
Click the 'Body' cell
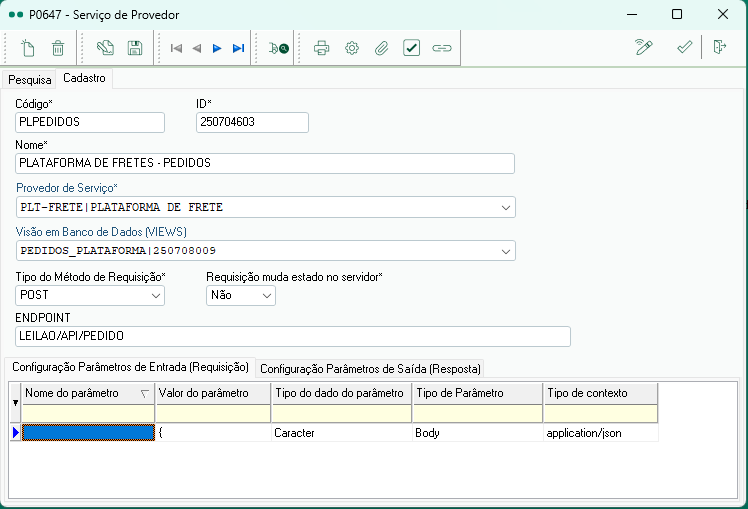[478, 433]
